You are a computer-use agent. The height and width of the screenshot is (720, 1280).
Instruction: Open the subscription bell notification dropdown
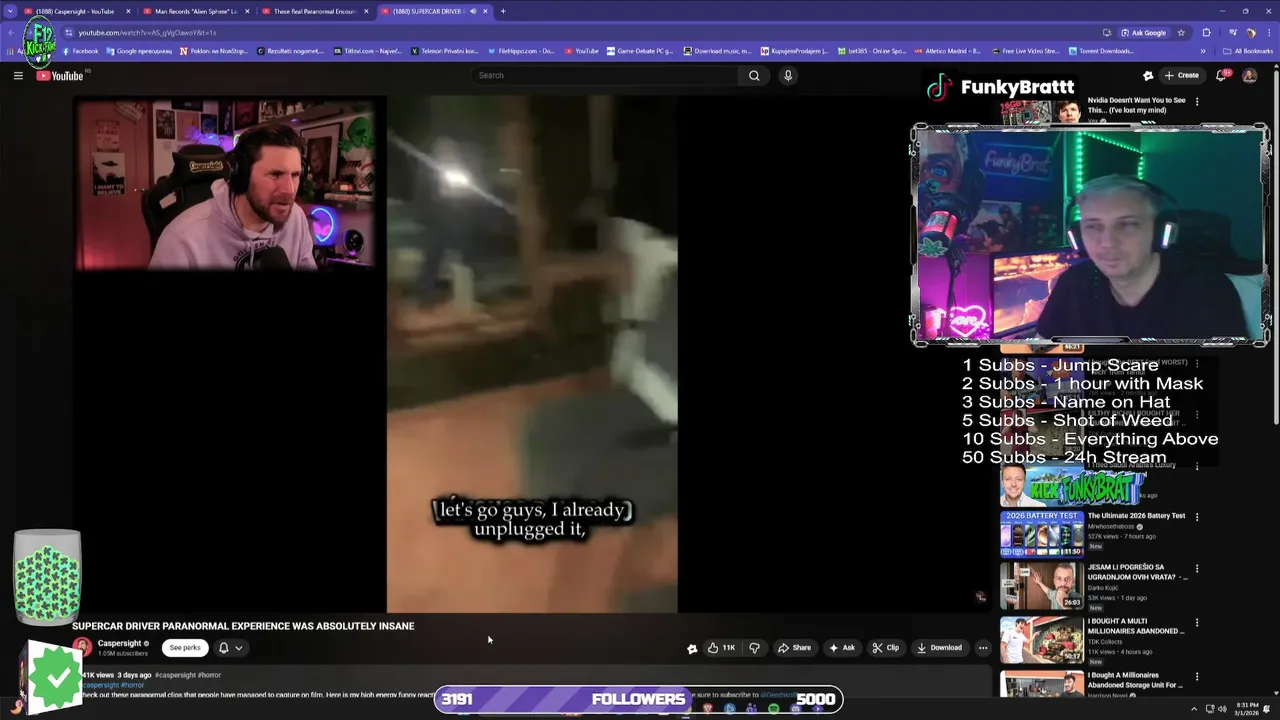click(x=230, y=648)
